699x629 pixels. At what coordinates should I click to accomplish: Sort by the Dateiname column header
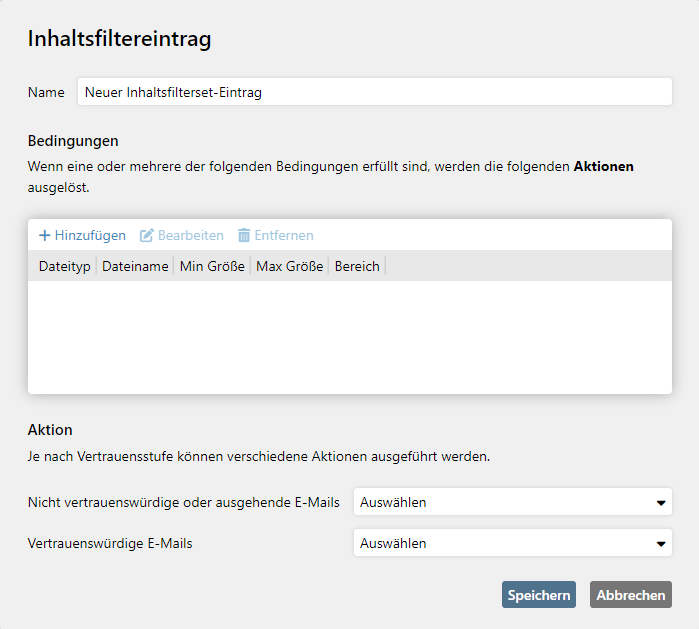(135, 266)
